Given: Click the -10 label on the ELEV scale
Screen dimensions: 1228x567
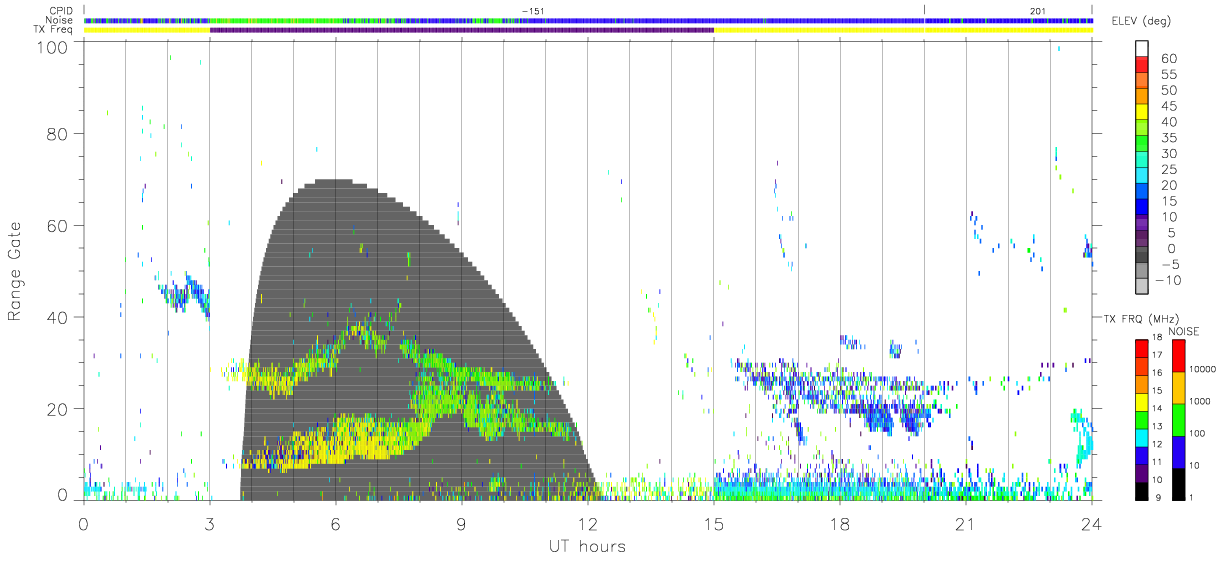Looking at the screenshot, I should pyautogui.click(x=1169, y=280).
